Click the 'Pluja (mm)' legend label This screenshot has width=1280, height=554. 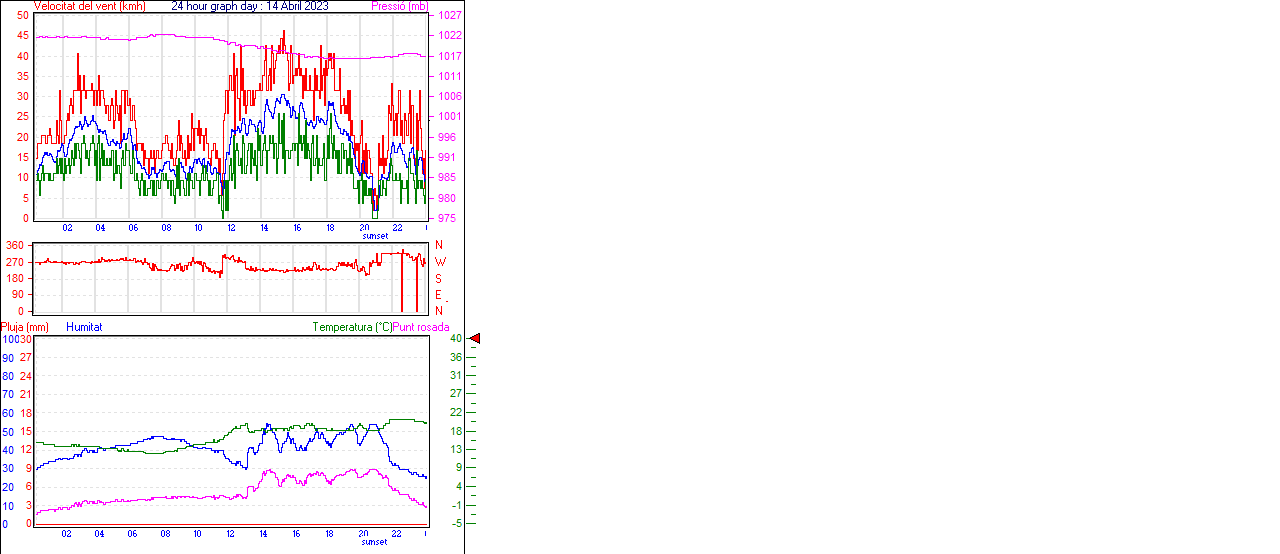click(x=25, y=327)
